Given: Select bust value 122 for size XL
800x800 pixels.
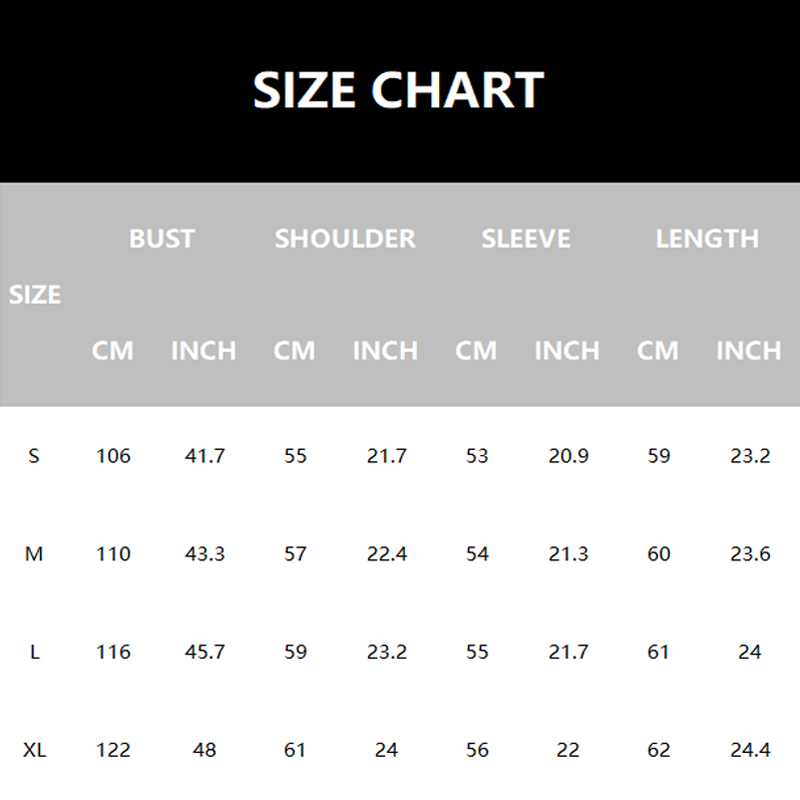Looking at the screenshot, I should pos(113,749).
